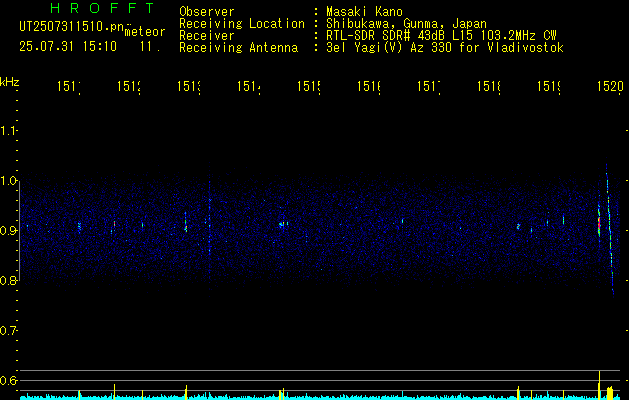Image resolution: width=629 pixels, height=400 pixels.
Task: Click the 1.0 kHz axis label
Action: pos(8,181)
